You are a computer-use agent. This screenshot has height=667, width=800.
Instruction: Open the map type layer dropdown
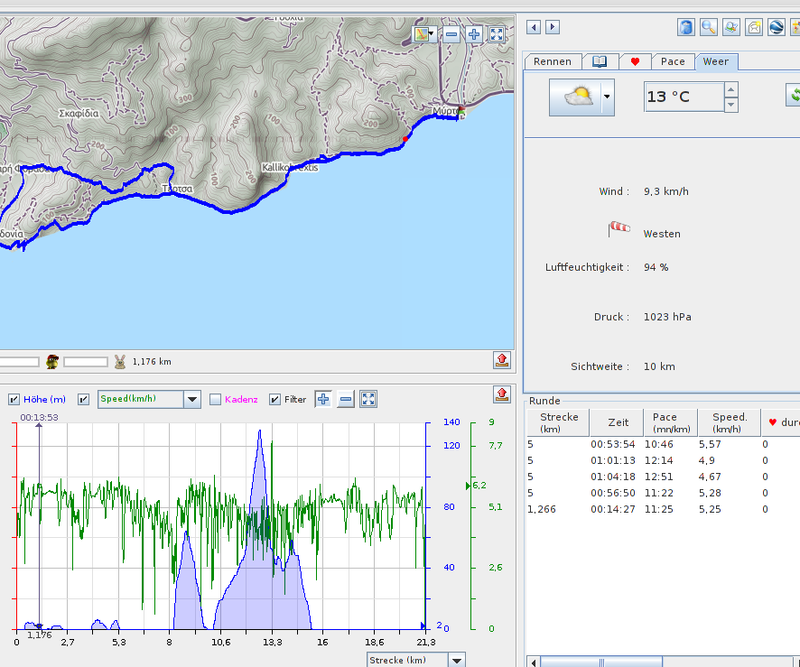click(431, 34)
